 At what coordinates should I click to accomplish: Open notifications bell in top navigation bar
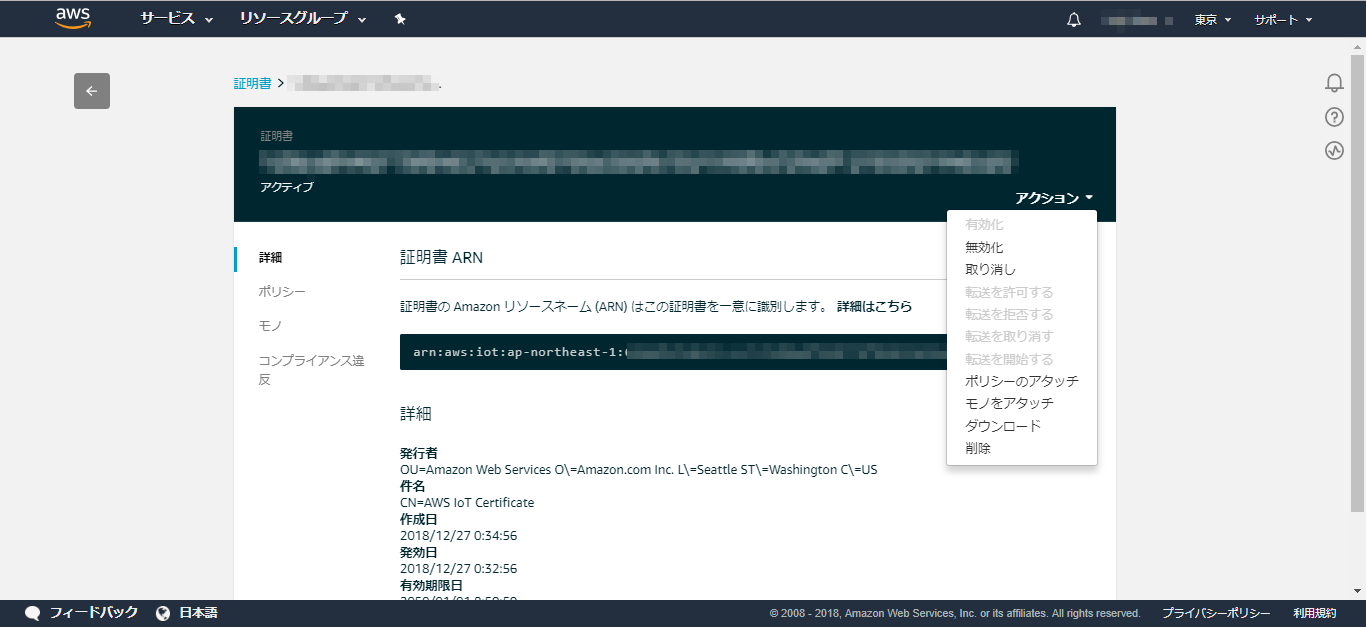[1074, 19]
